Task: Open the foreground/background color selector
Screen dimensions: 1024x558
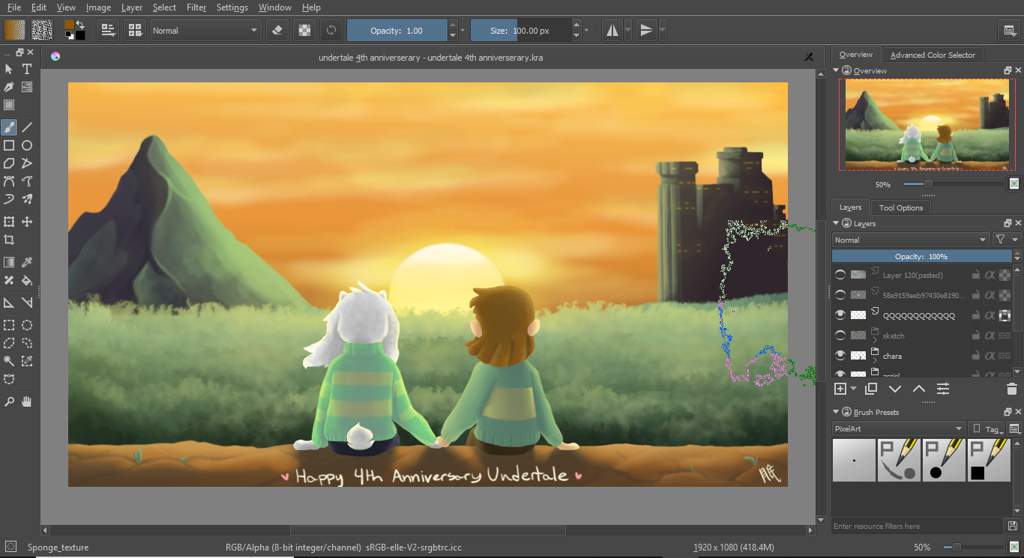Action: coord(74,30)
